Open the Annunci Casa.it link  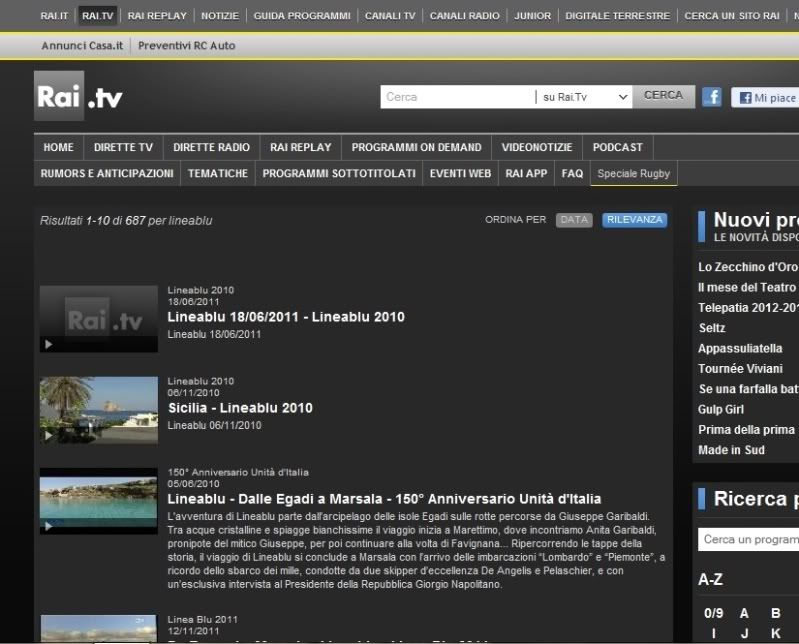point(83,46)
